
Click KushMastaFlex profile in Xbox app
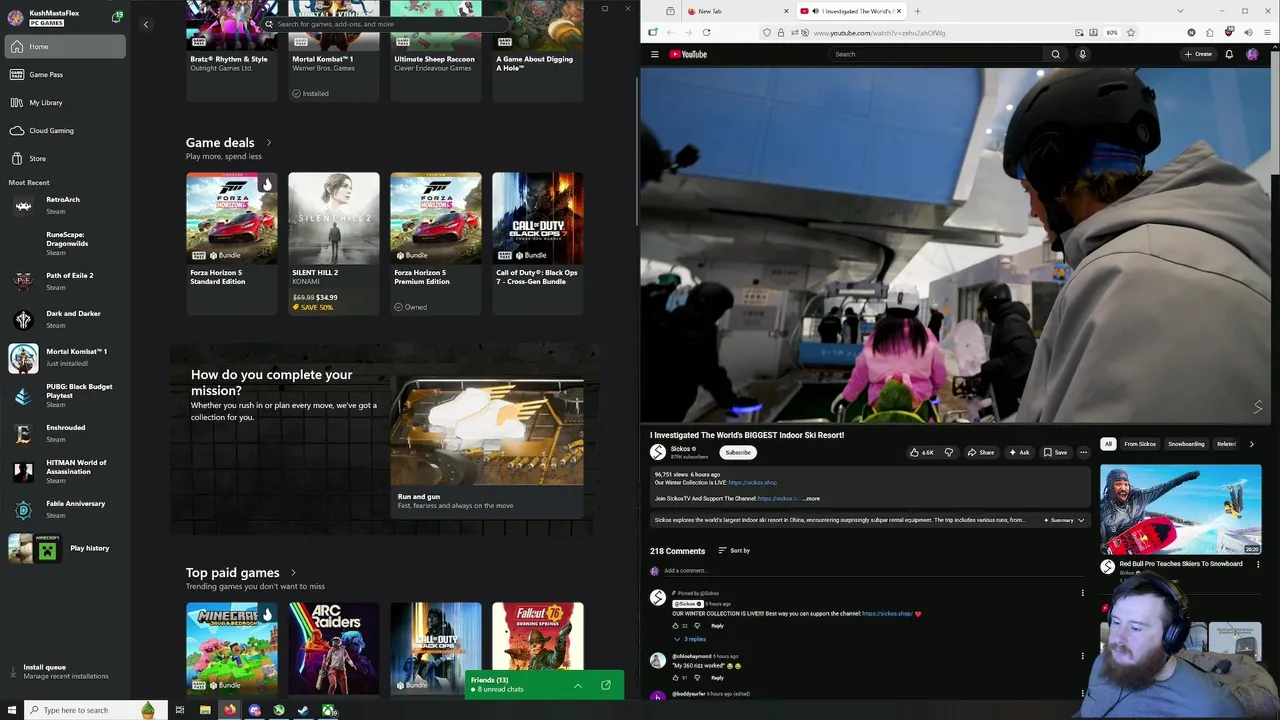tap(55, 18)
